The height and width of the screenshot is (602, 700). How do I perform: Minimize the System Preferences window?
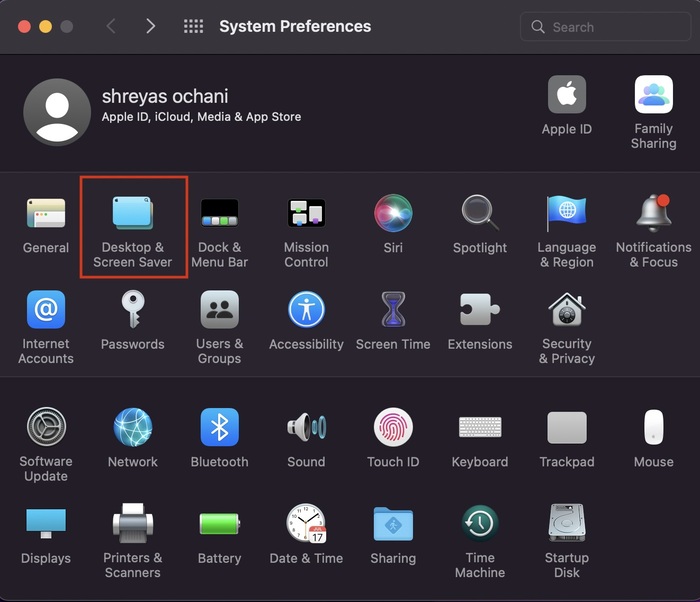(x=46, y=27)
